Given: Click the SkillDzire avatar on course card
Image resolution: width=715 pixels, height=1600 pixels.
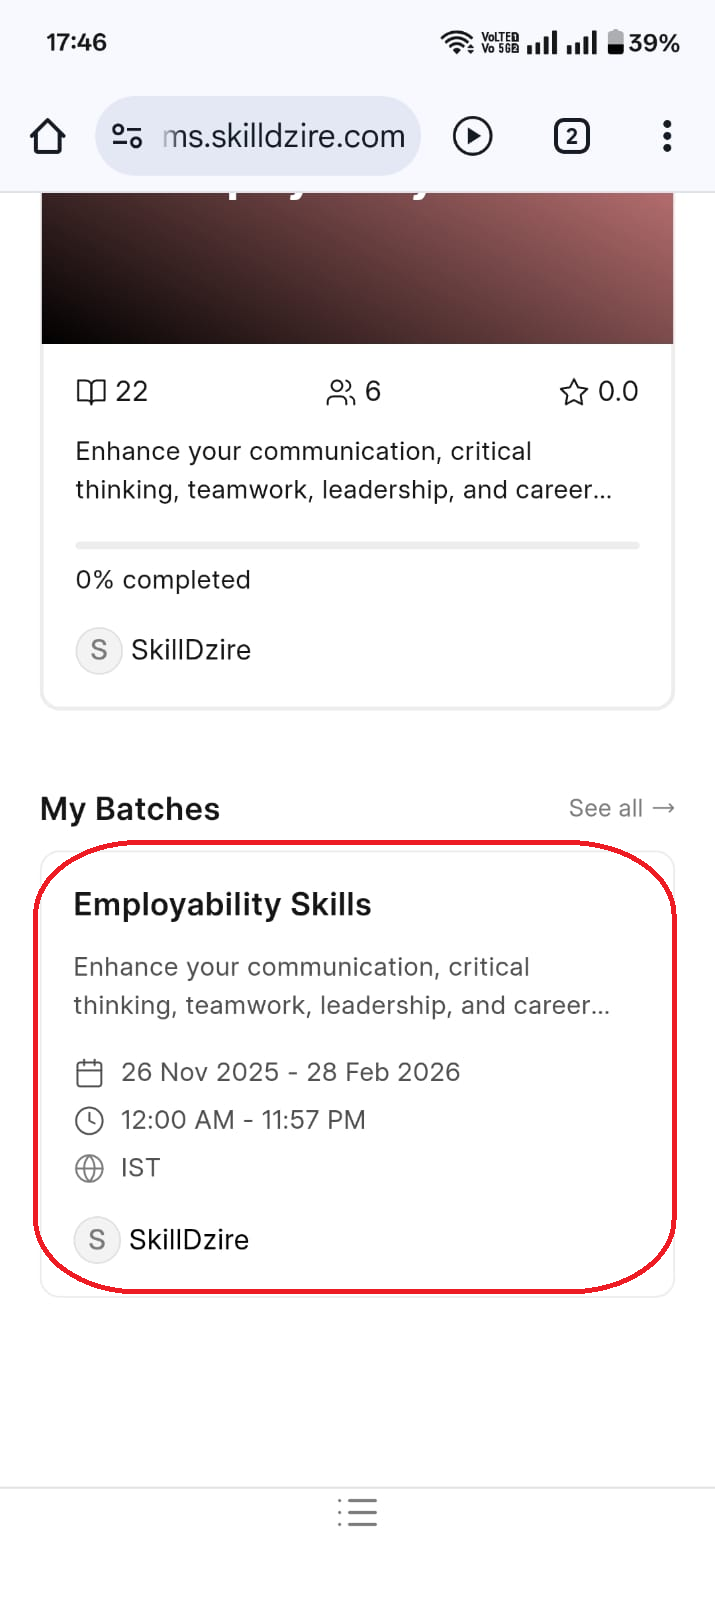Looking at the screenshot, I should point(99,650).
